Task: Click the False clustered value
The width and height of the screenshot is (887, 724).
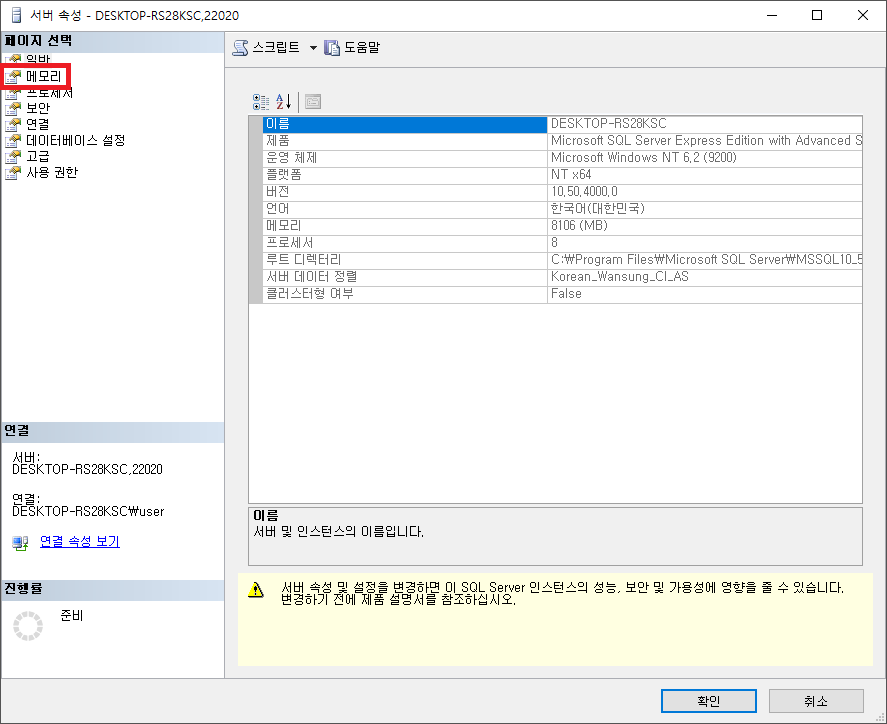Action: click(566, 293)
